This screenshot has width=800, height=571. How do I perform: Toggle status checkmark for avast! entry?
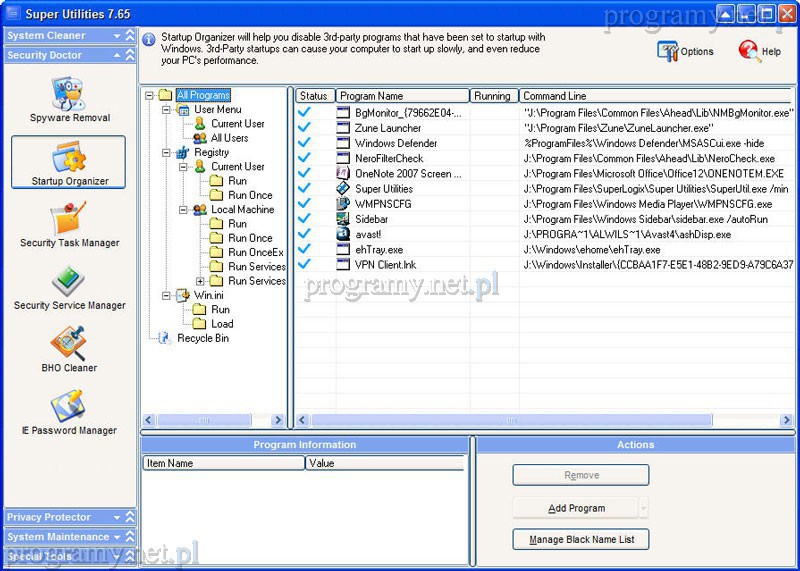click(305, 233)
